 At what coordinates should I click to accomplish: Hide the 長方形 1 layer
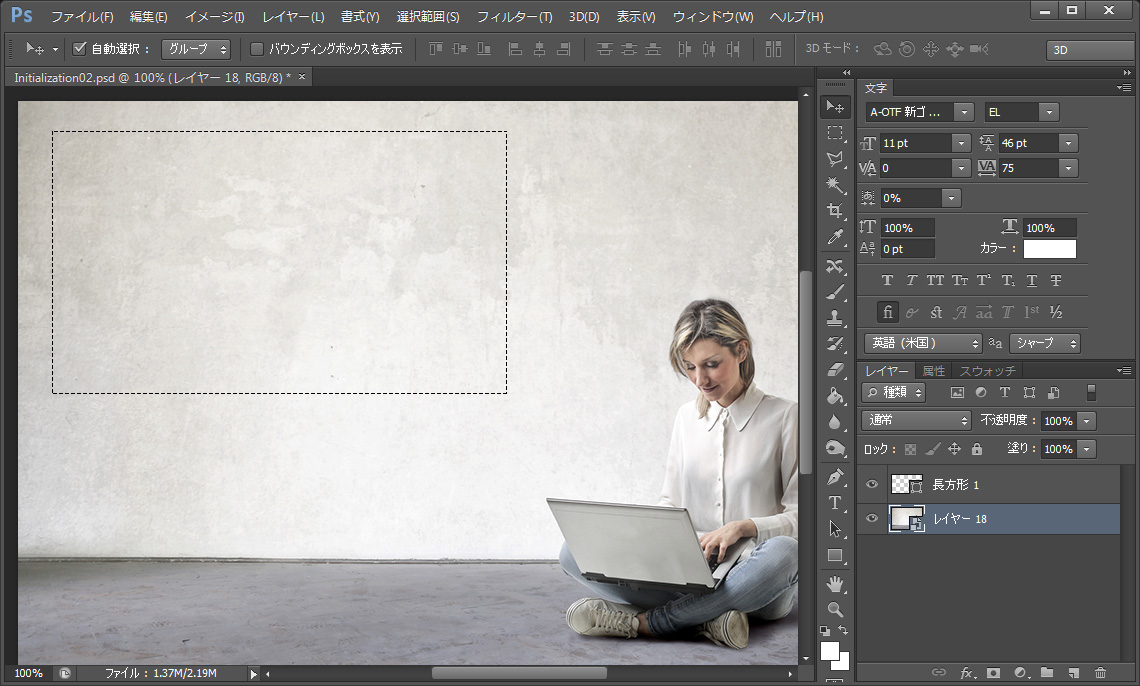click(872, 485)
